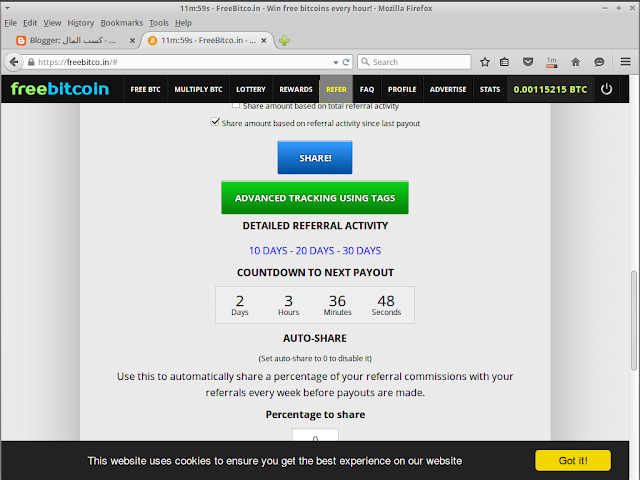
Task: Click the padlock site identity icon
Action: (31, 62)
